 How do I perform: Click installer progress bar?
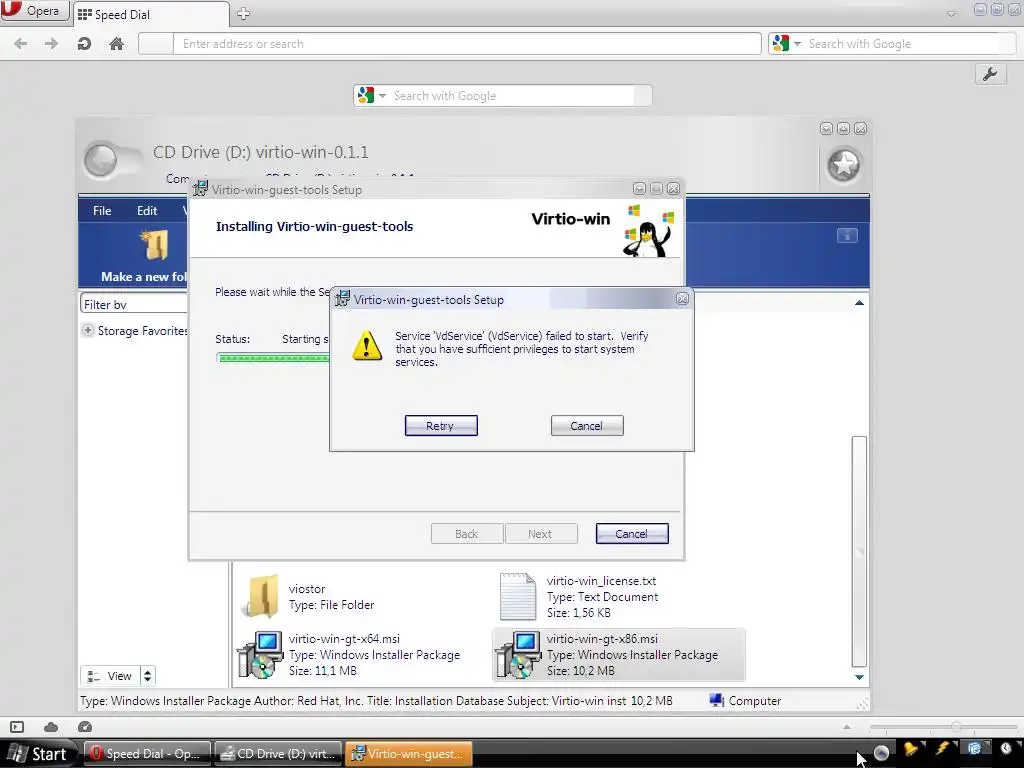coord(274,358)
